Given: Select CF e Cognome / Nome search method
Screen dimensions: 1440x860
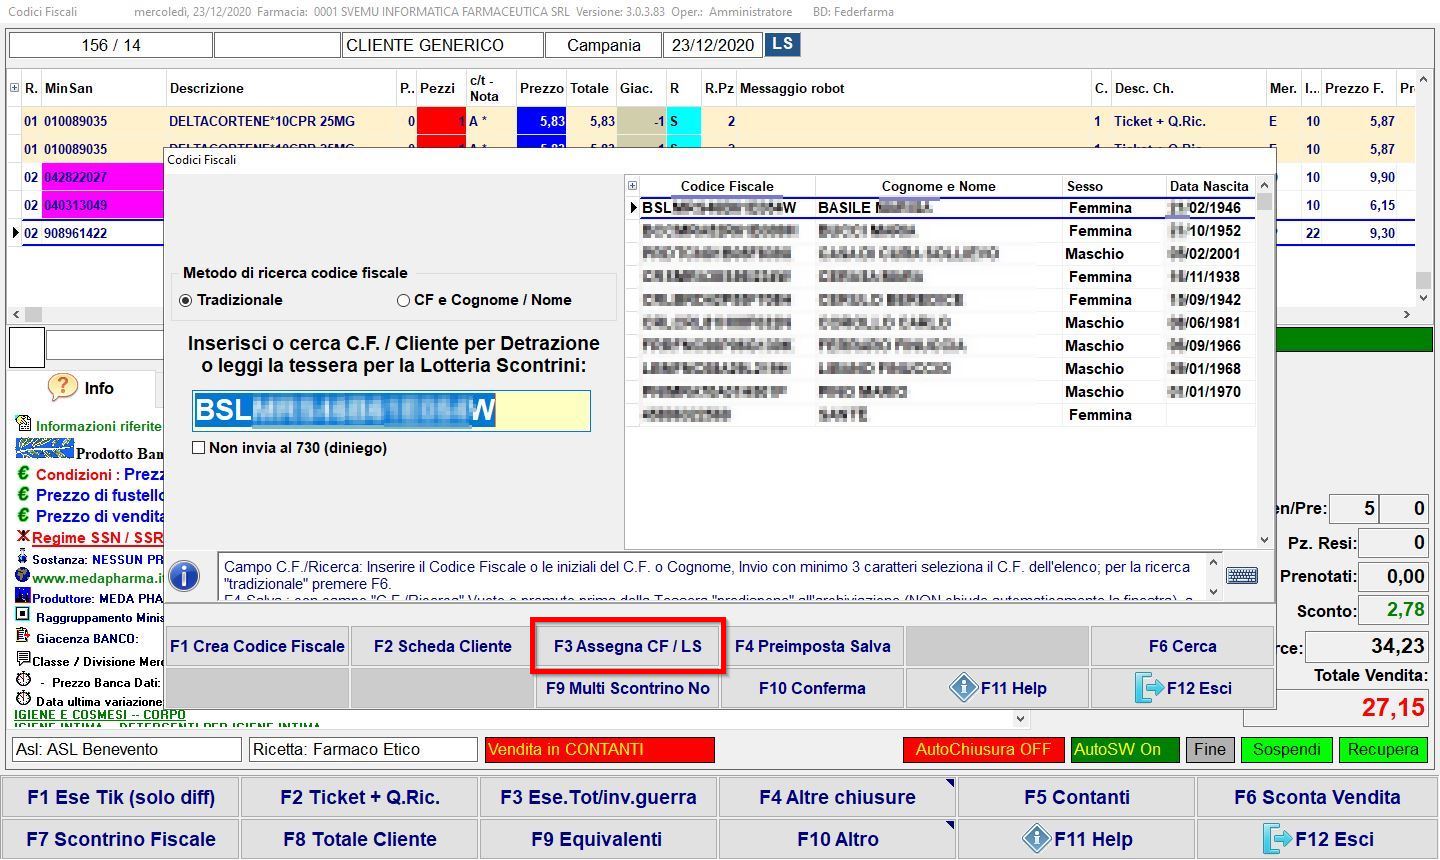Looking at the screenshot, I should click(x=404, y=300).
